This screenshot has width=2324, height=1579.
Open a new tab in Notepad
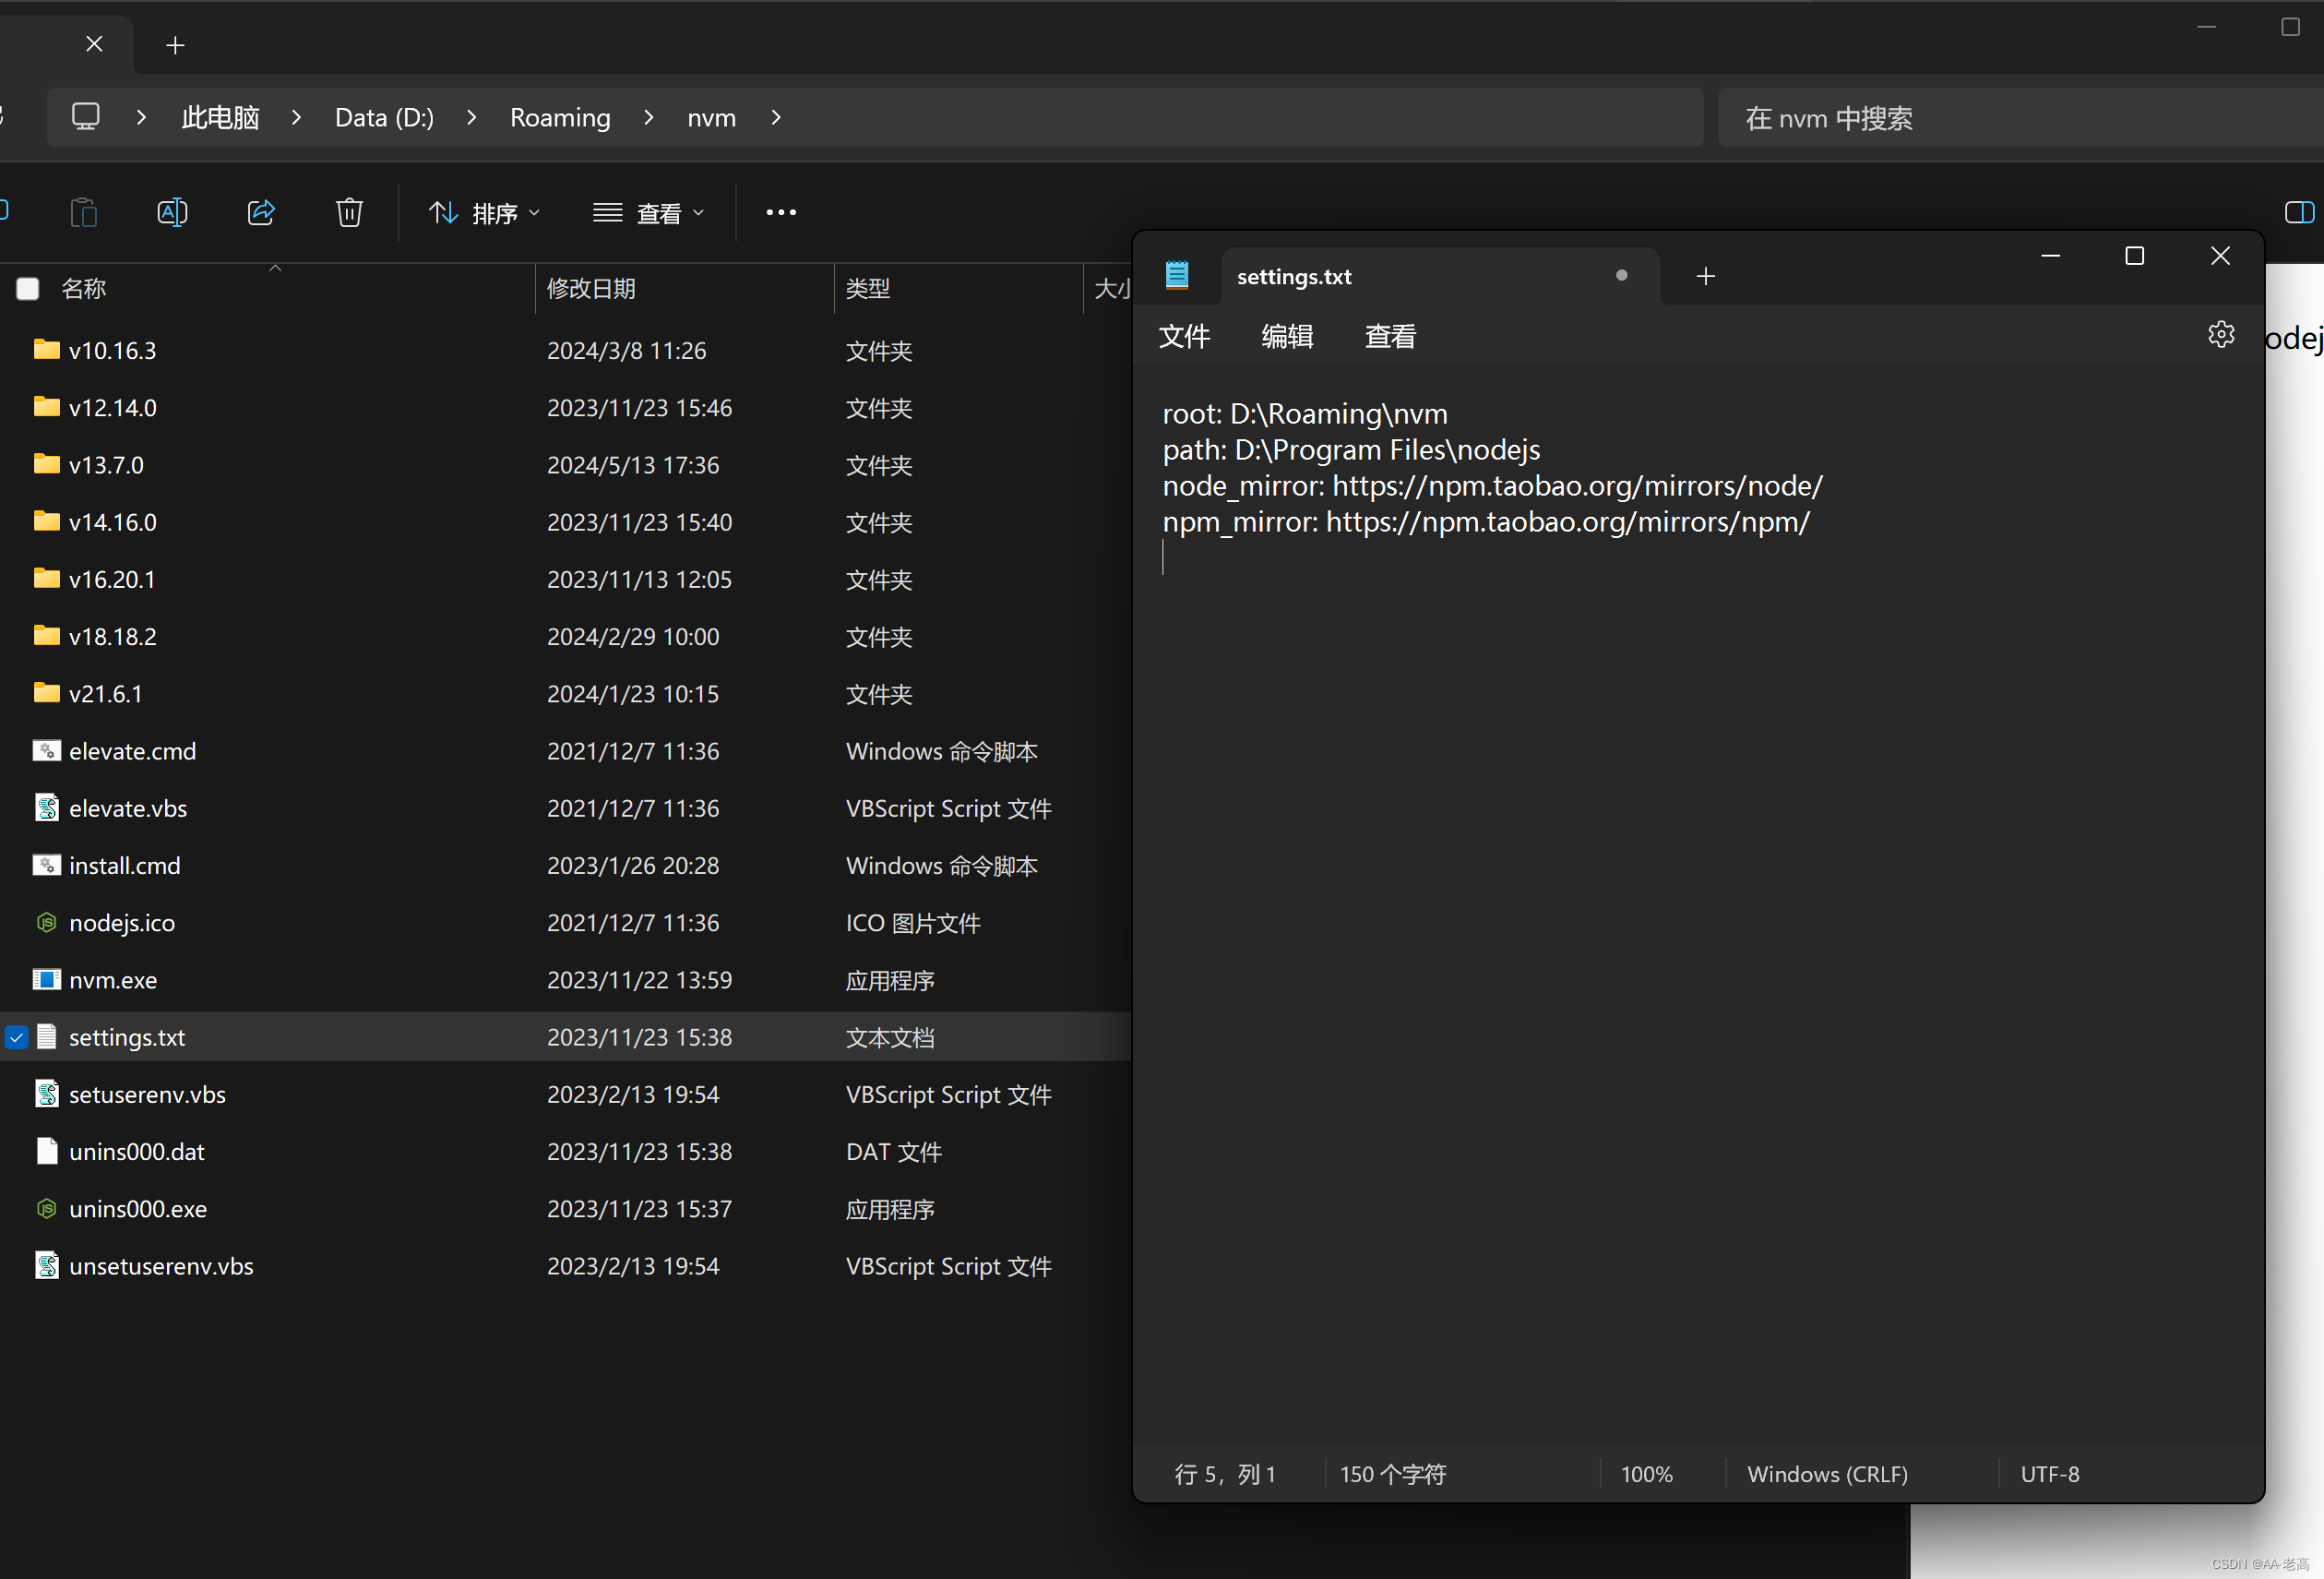click(x=1704, y=275)
